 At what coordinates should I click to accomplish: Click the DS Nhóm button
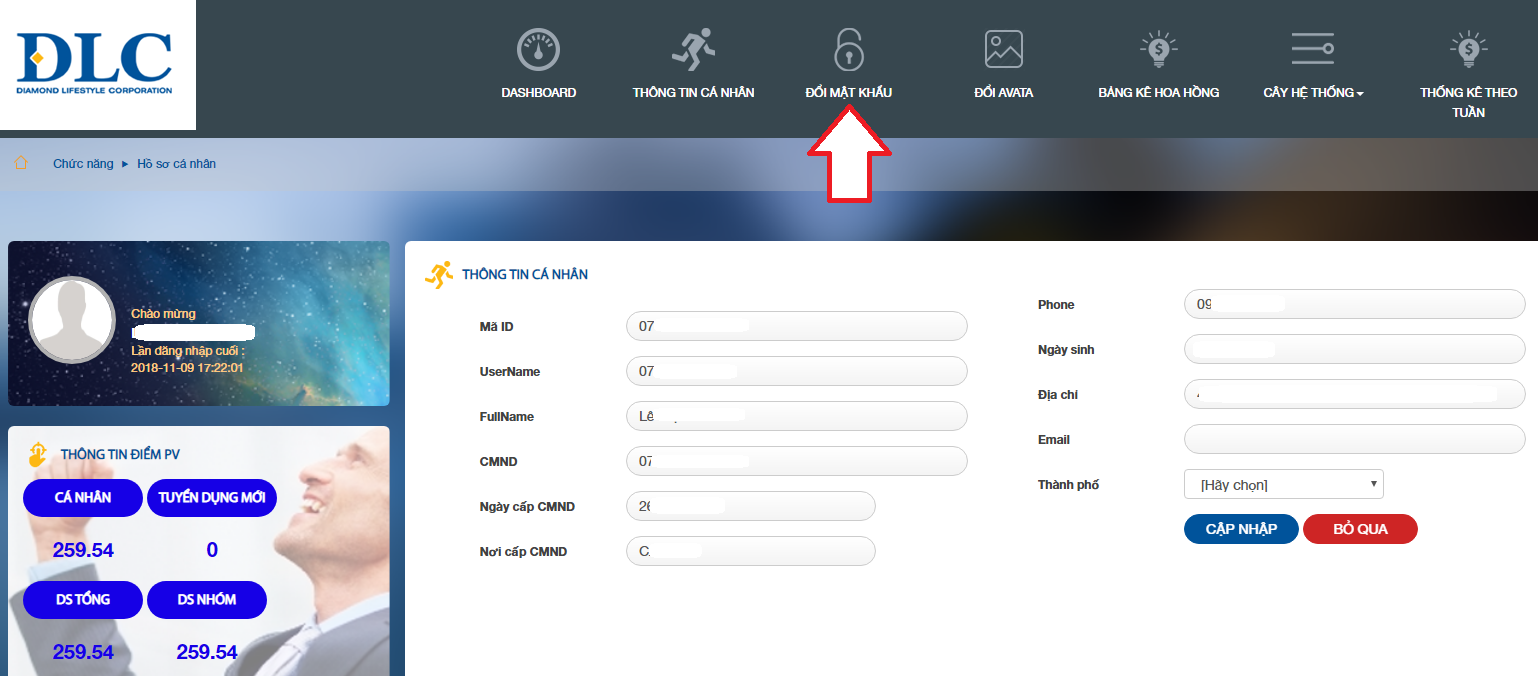pyautogui.click(x=207, y=599)
